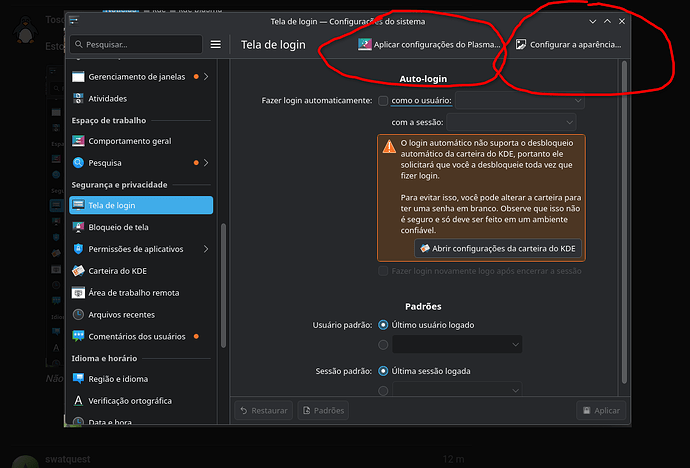Viewport: 690px width, 468px height.
Task: Select Região e idioma in sidebar
Action: coord(118,379)
